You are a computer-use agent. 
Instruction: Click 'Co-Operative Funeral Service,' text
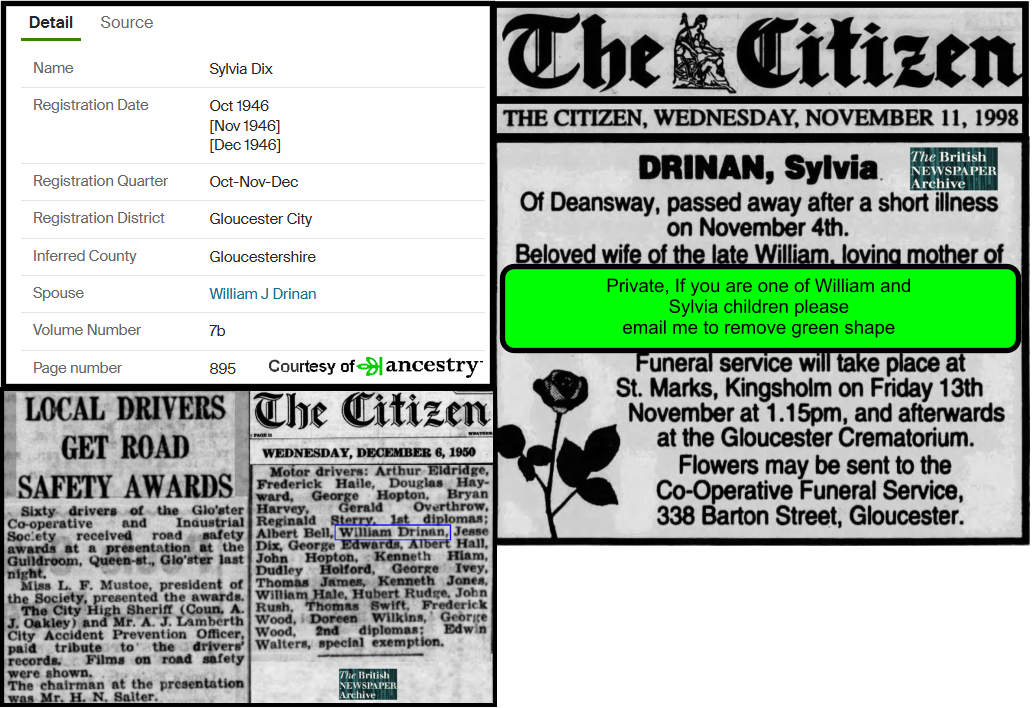(809, 491)
